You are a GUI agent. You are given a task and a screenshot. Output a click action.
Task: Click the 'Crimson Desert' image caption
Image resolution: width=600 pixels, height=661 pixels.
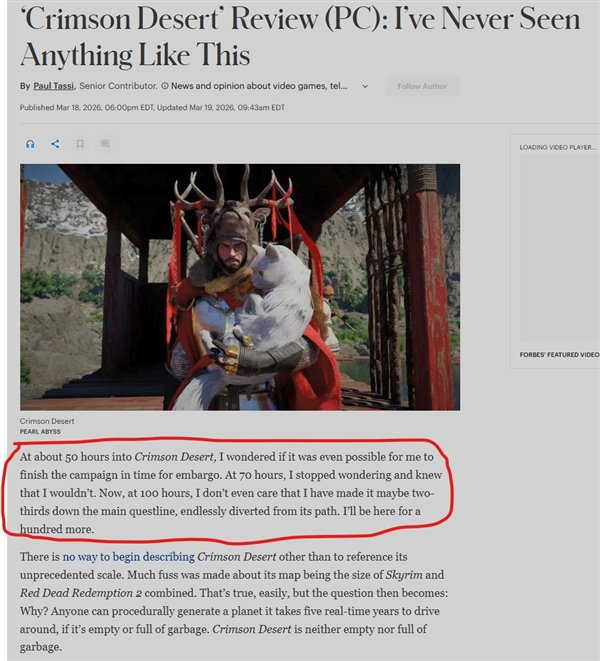point(47,421)
